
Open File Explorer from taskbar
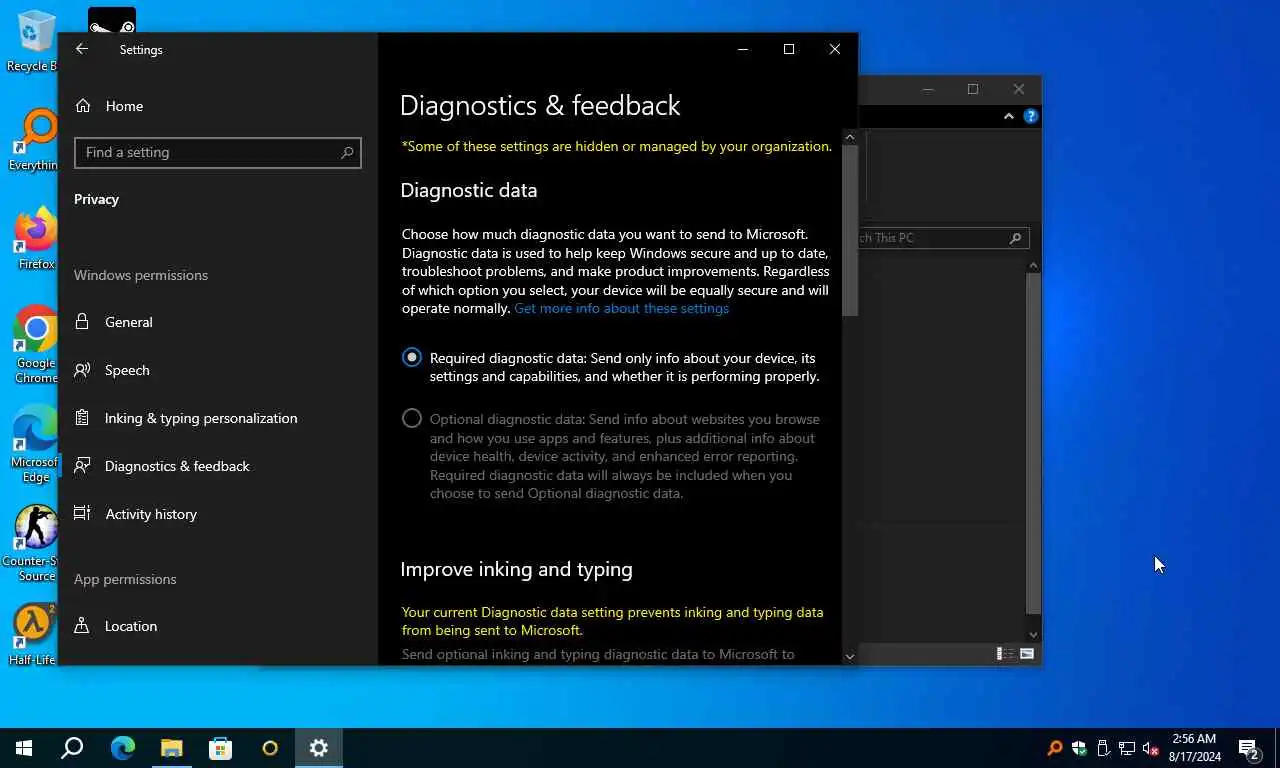[171, 748]
